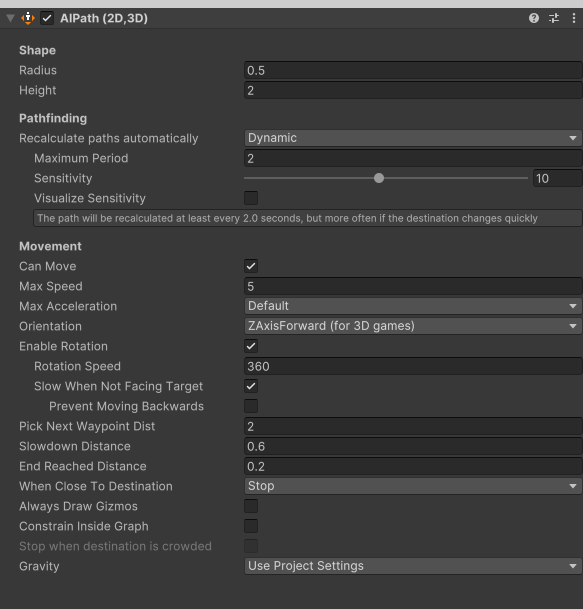
Task: Open the AIPath component presets icon
Action: (x=554, y=18)
